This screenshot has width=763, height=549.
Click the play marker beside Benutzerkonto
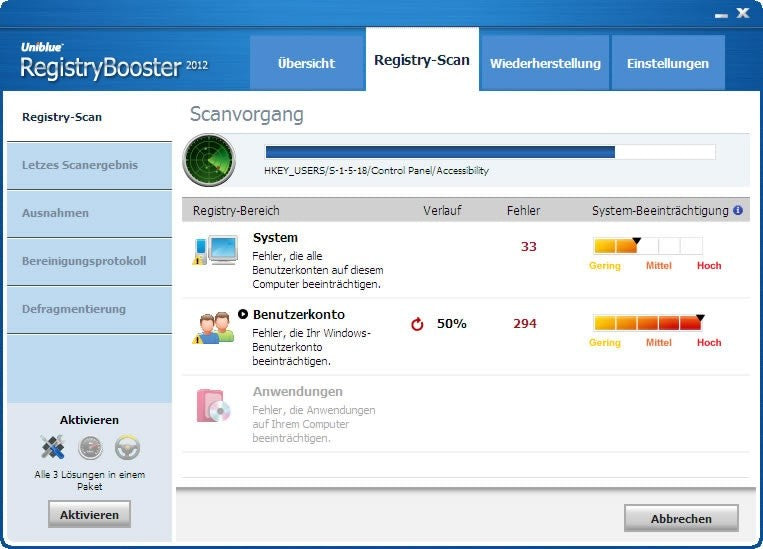(x=243, y=314)
